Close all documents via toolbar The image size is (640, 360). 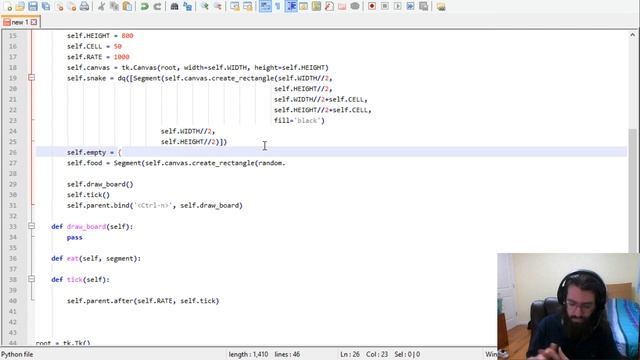click(72, 6)
